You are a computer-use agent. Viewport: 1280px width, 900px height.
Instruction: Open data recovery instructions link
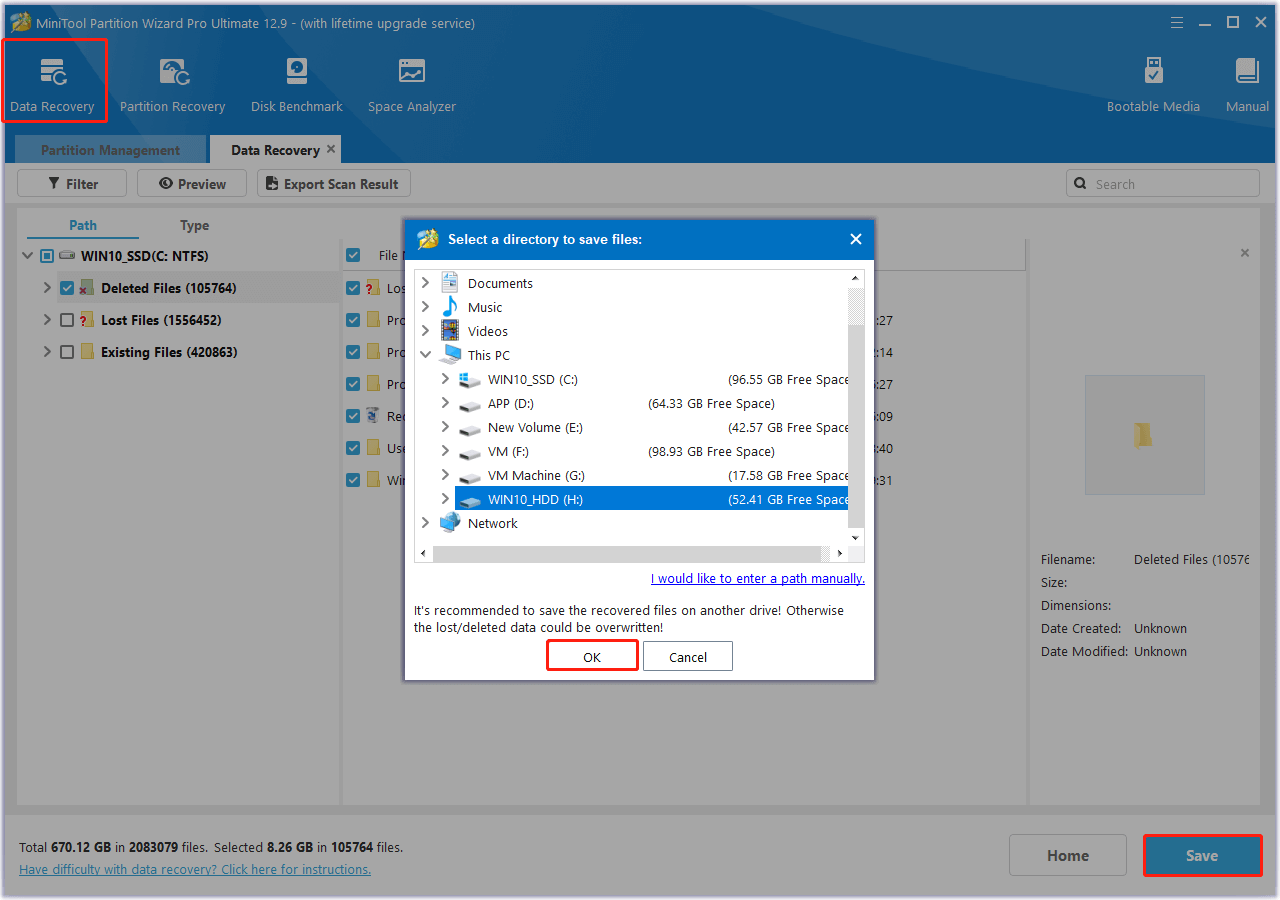195,869
